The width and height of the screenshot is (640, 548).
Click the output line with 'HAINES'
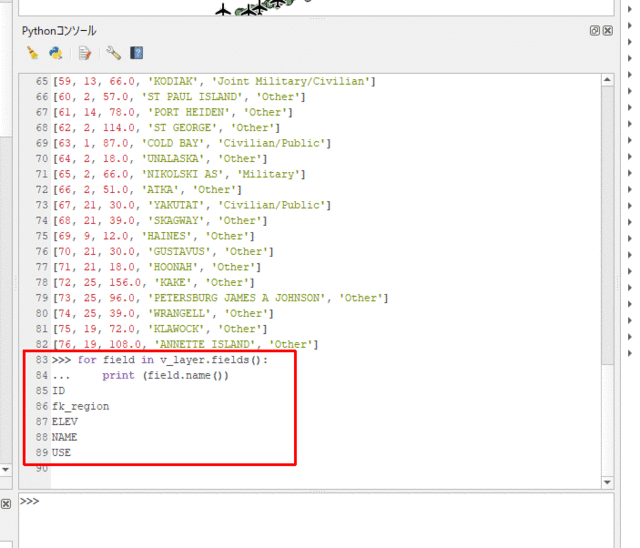(153, 236)
